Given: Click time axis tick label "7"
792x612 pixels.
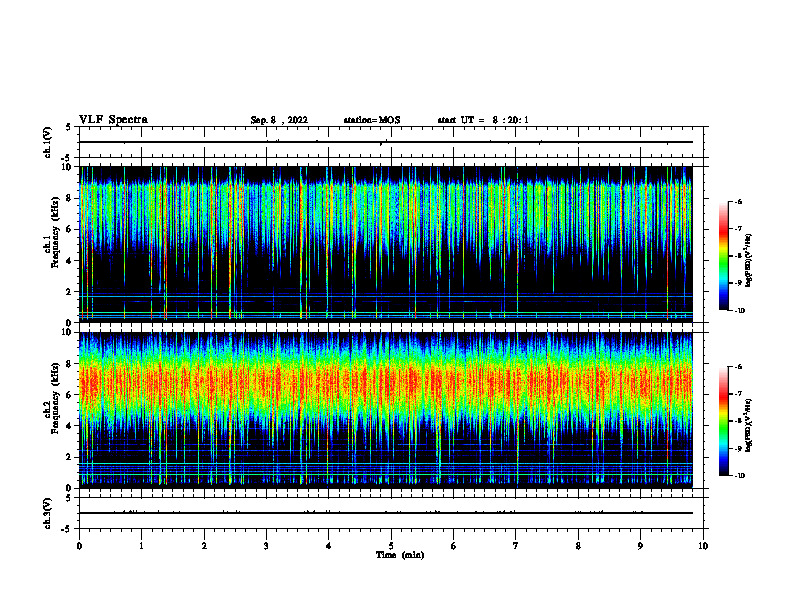Looking at the screenshot, I should click(x=516, y=546).
